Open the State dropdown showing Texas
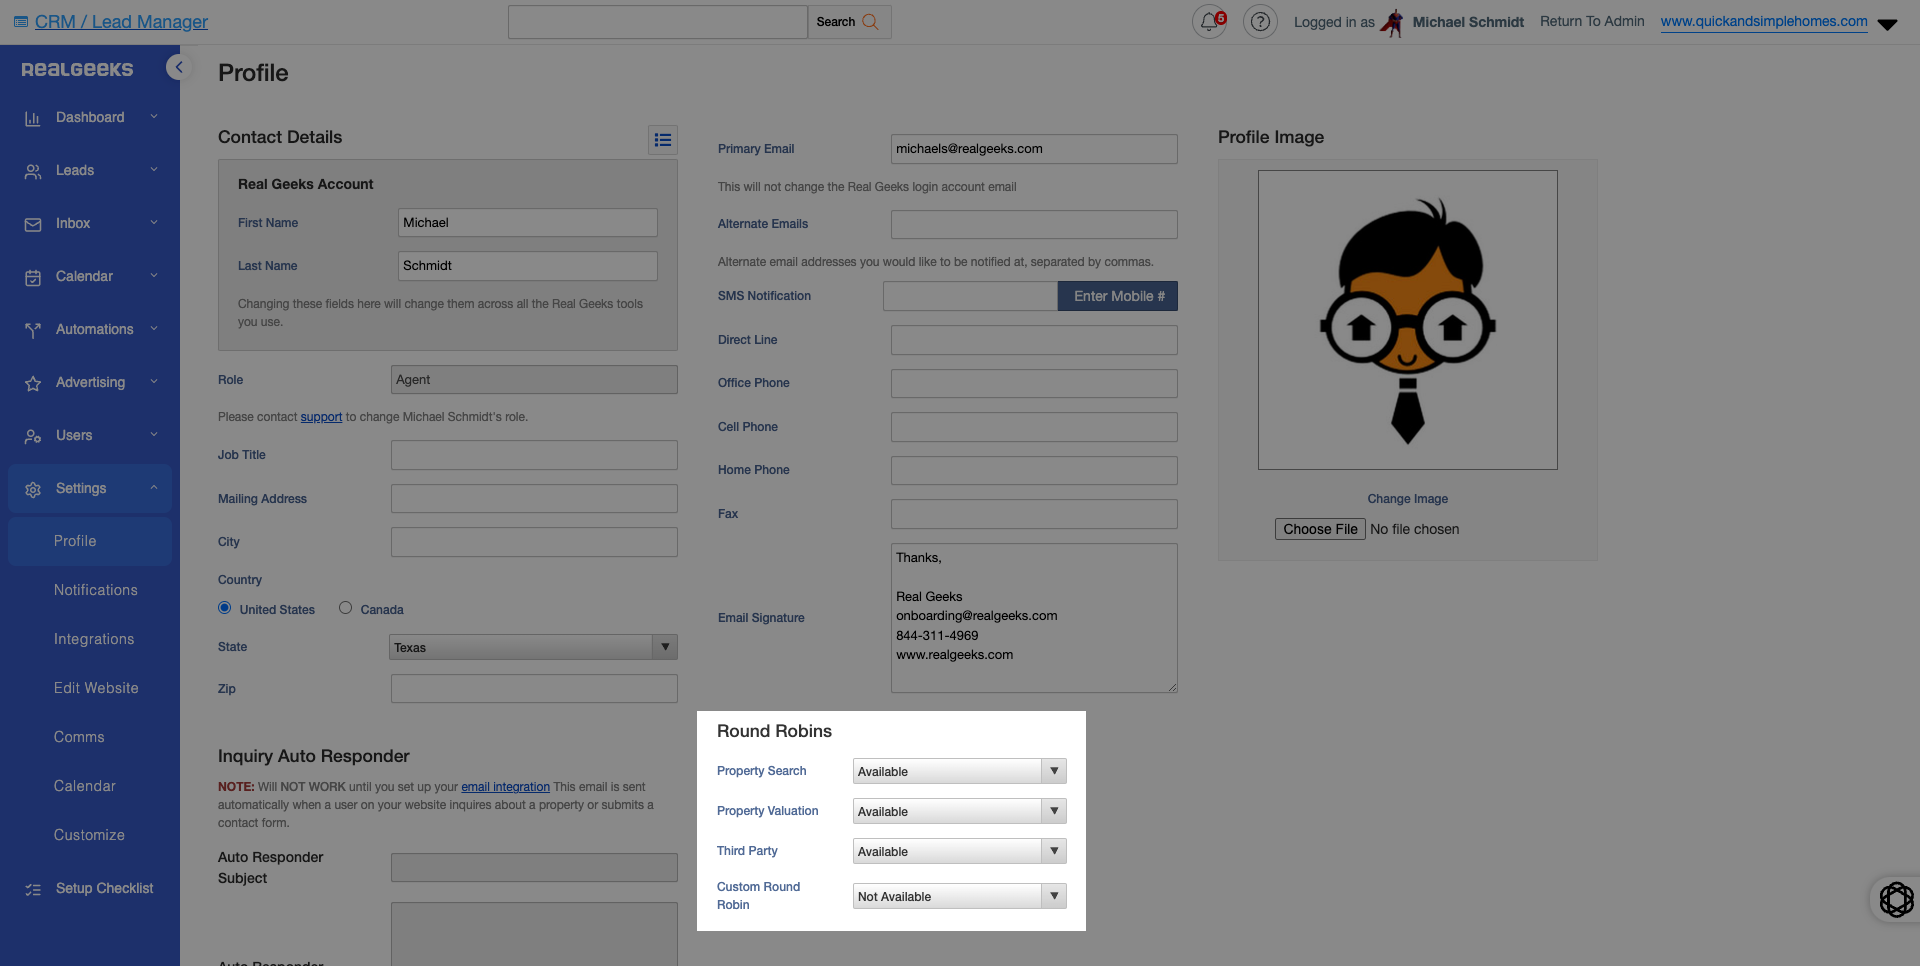Image resolution: width=1920 pixels, height=966 pixels. (x=533, y=647)
